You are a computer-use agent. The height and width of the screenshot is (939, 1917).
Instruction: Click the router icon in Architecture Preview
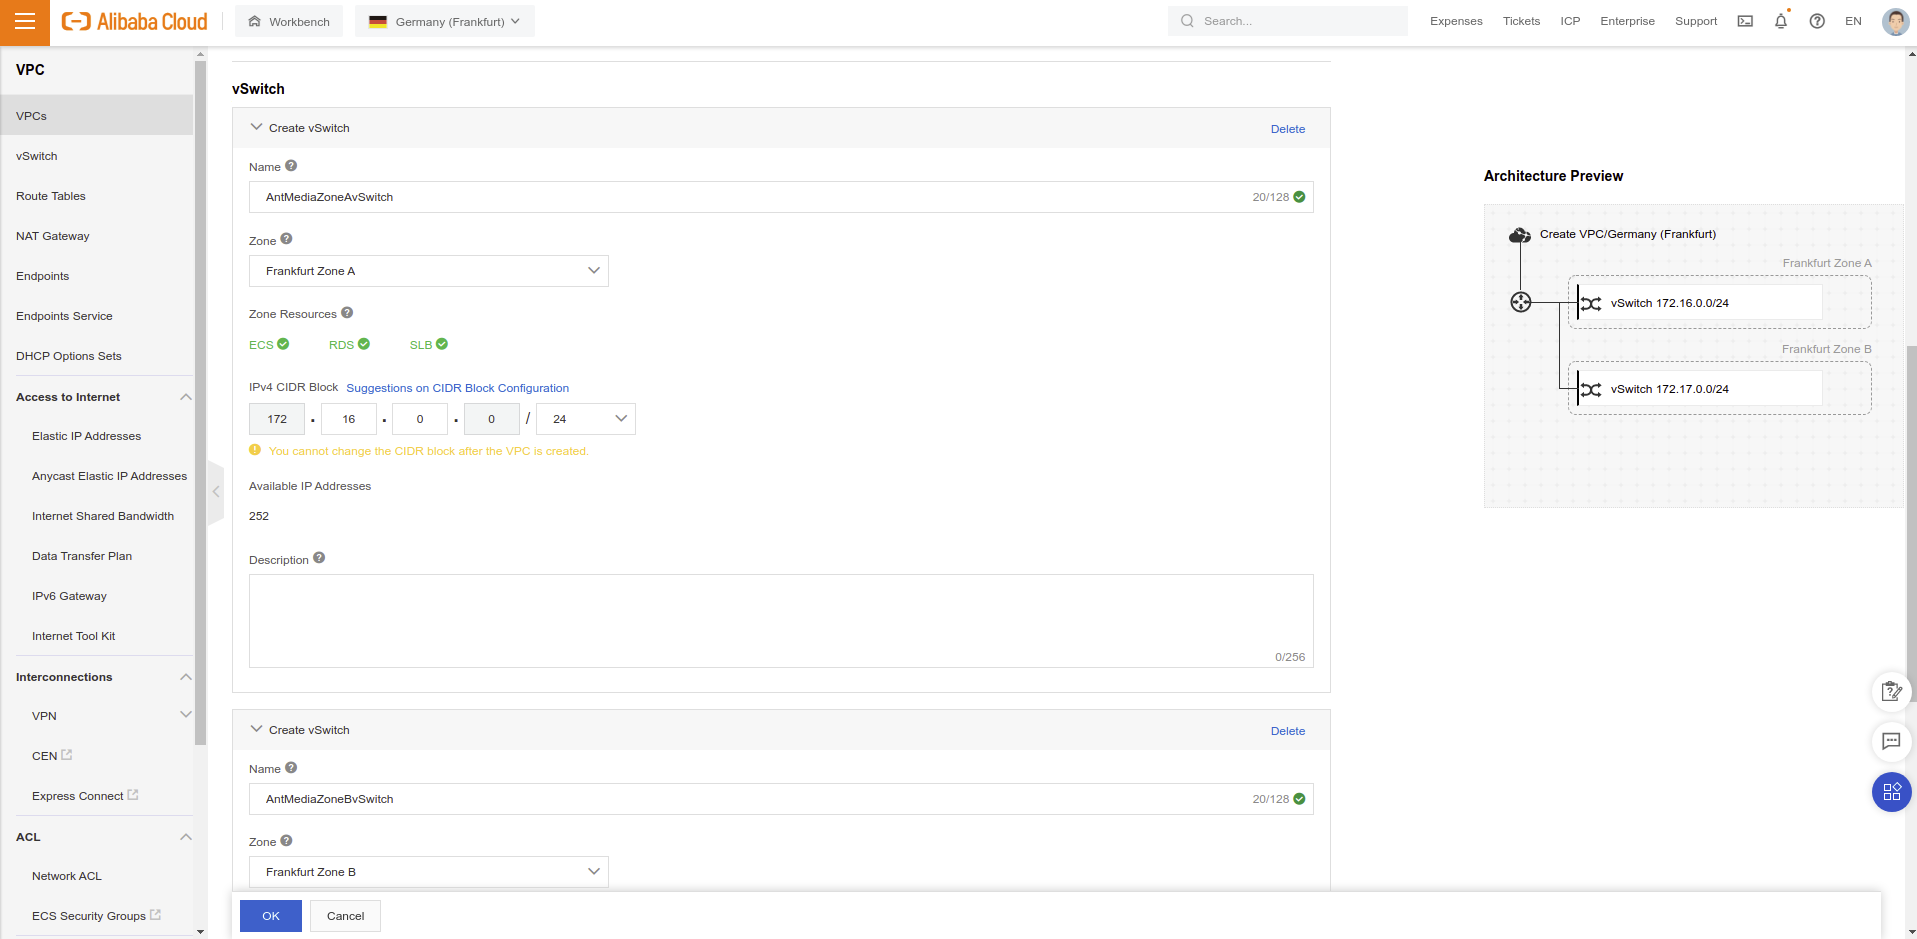point(1521,302)
